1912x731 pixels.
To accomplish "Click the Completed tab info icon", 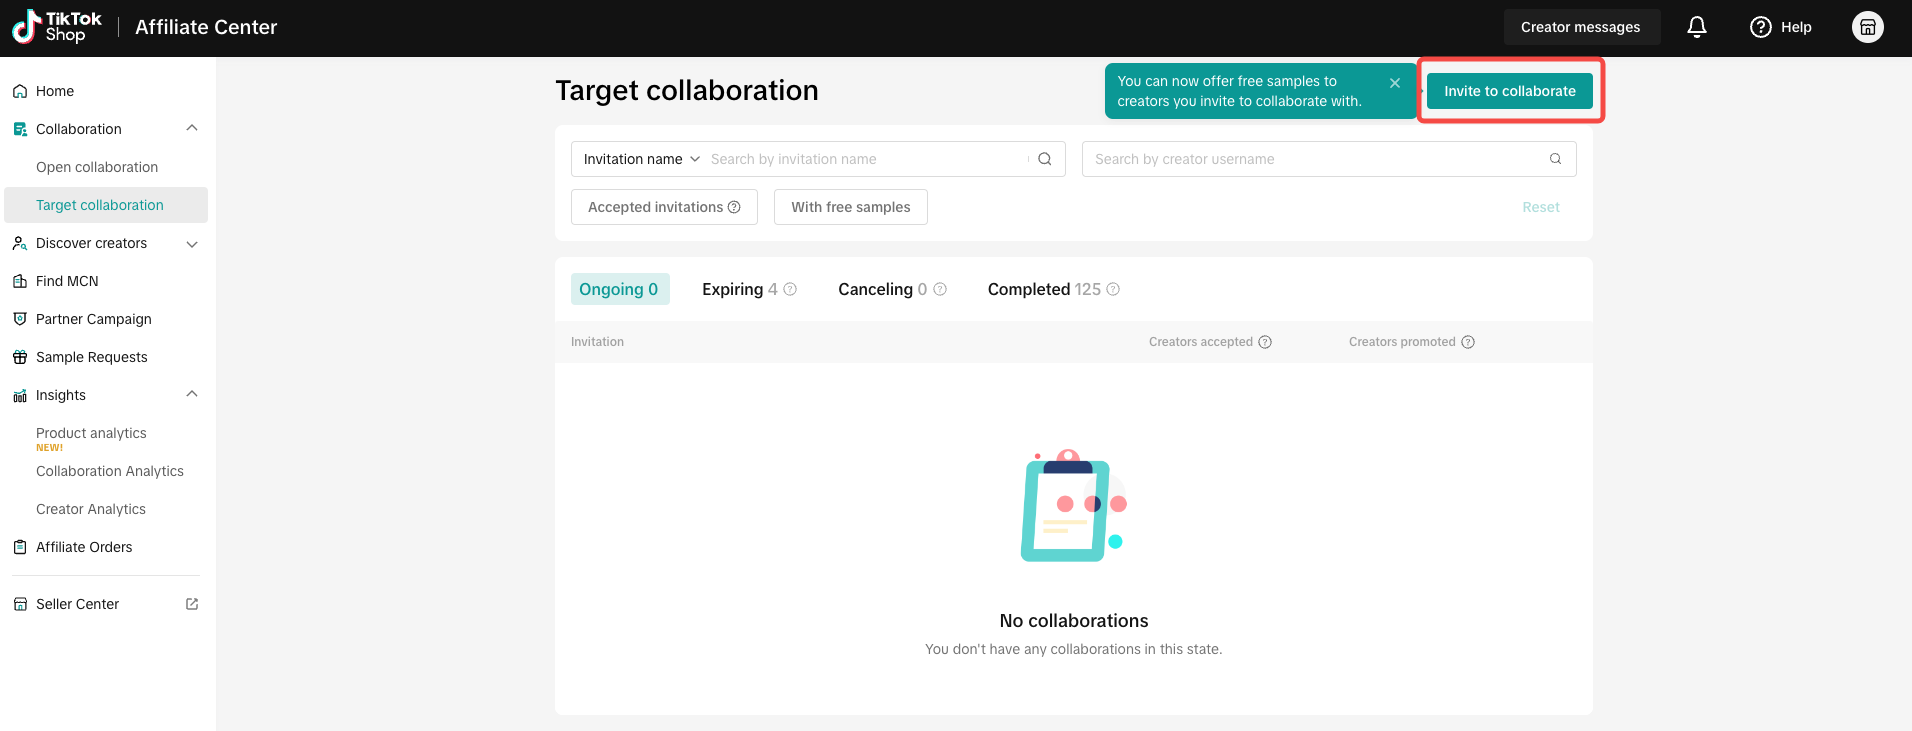I will (1113, 289).
